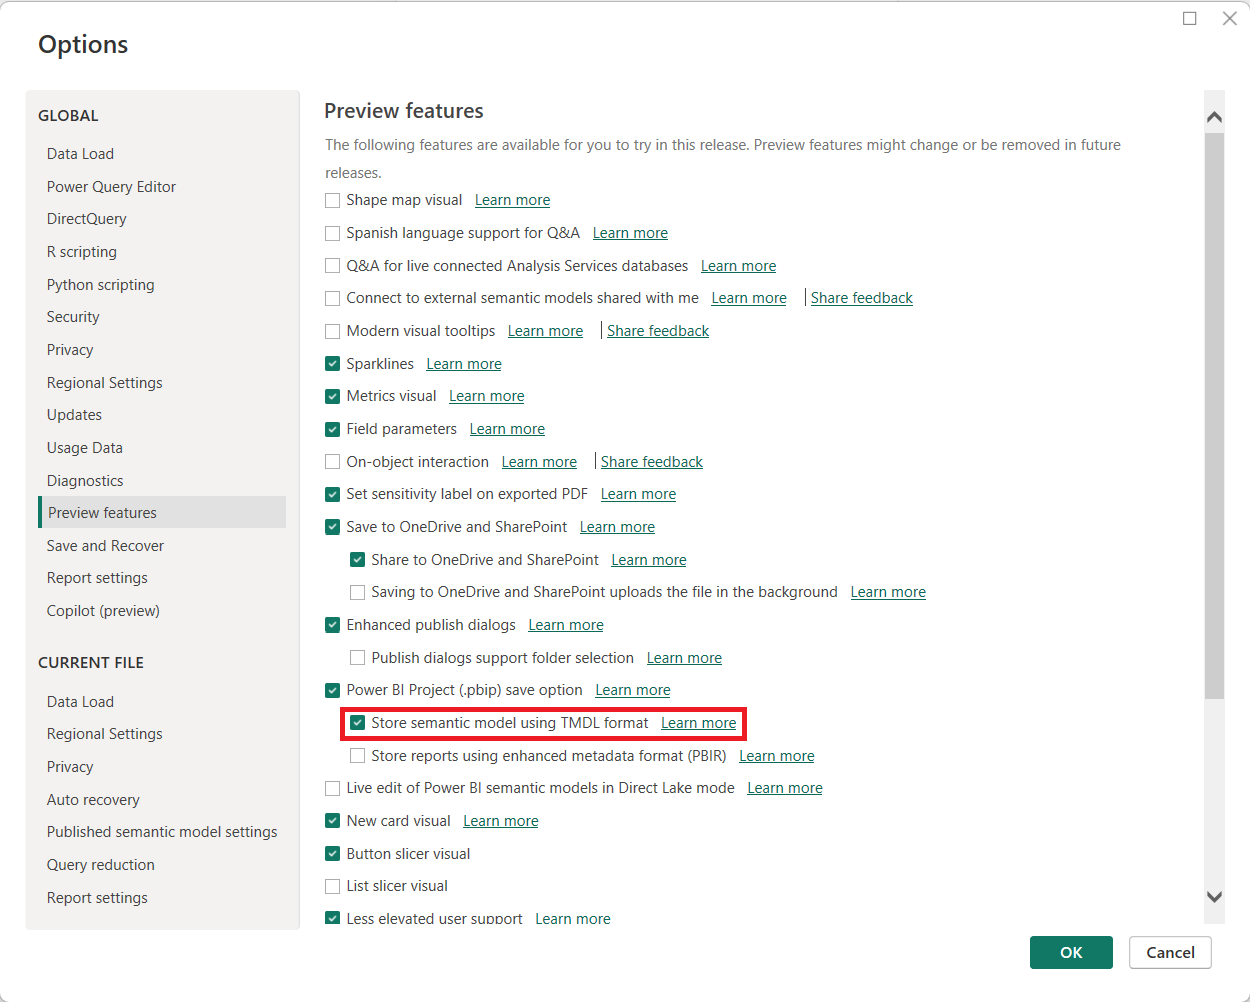Viewport: 1250px width, 1002px height.
Task: Open R scripting options
Action: (x=82, y=252)
